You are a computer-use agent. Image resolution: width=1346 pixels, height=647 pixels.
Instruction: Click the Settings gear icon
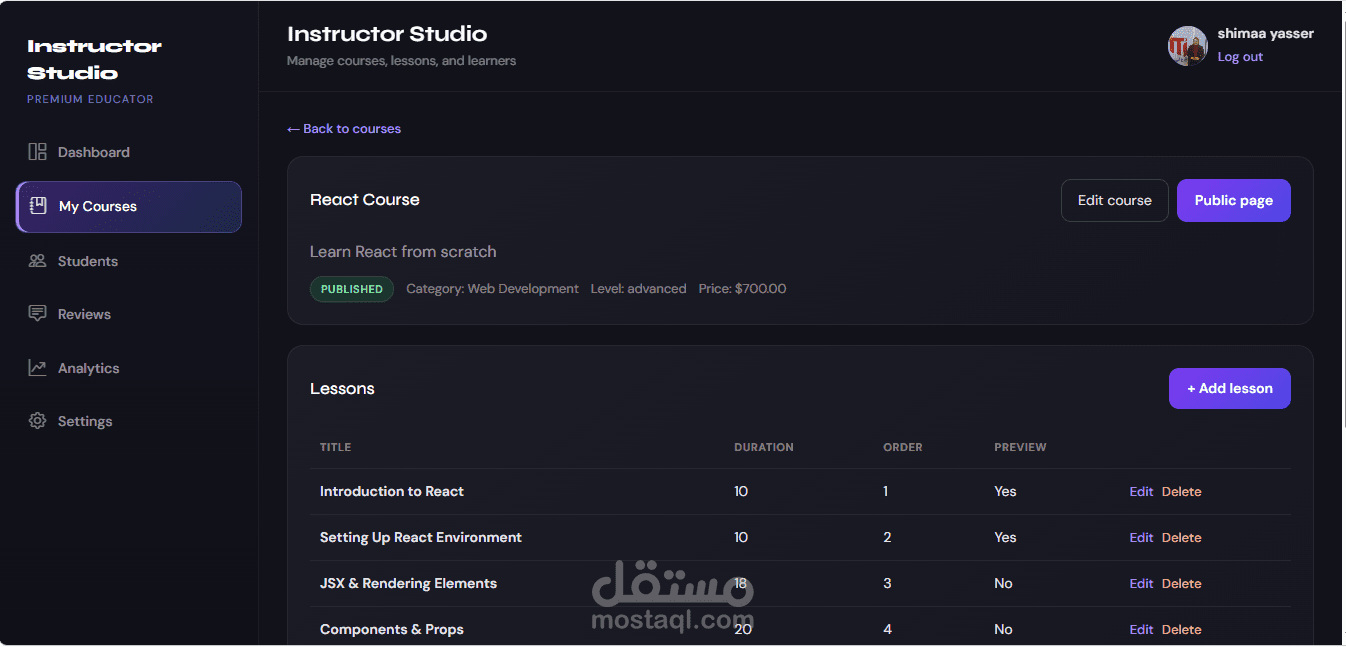37,421
